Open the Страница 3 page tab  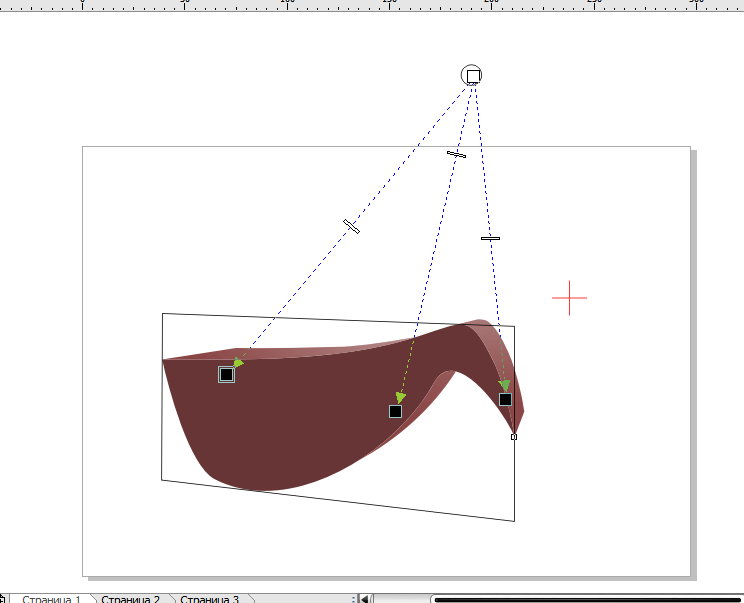pos(209,599)
